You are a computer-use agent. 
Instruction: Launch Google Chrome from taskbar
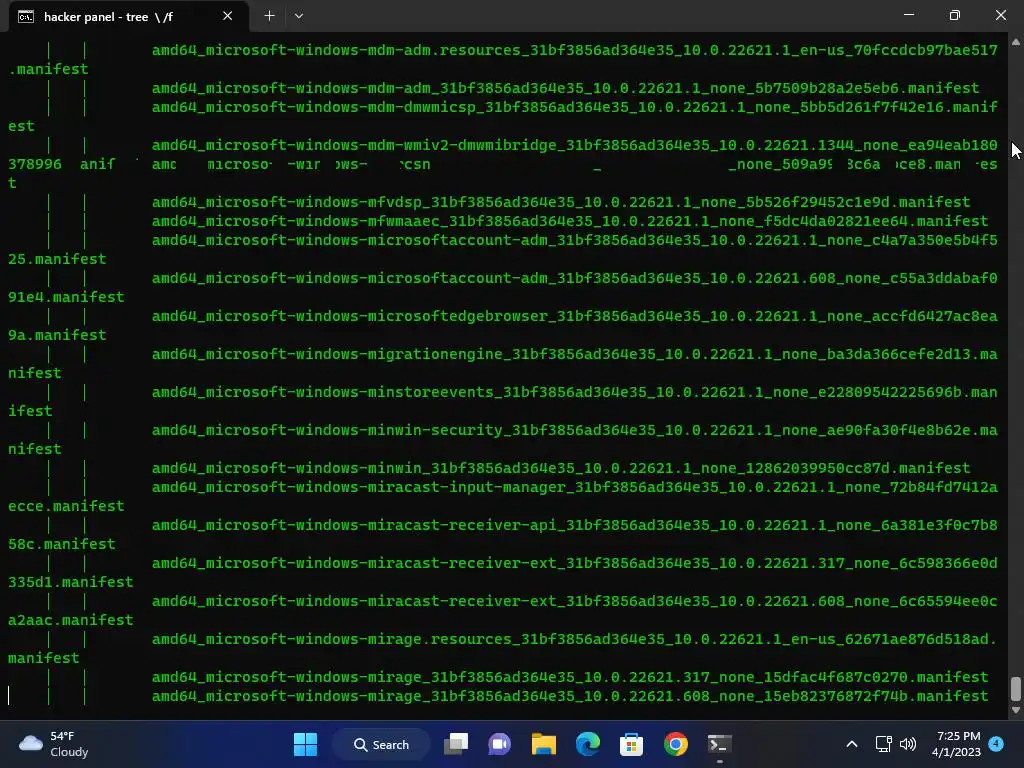(675, 744)
